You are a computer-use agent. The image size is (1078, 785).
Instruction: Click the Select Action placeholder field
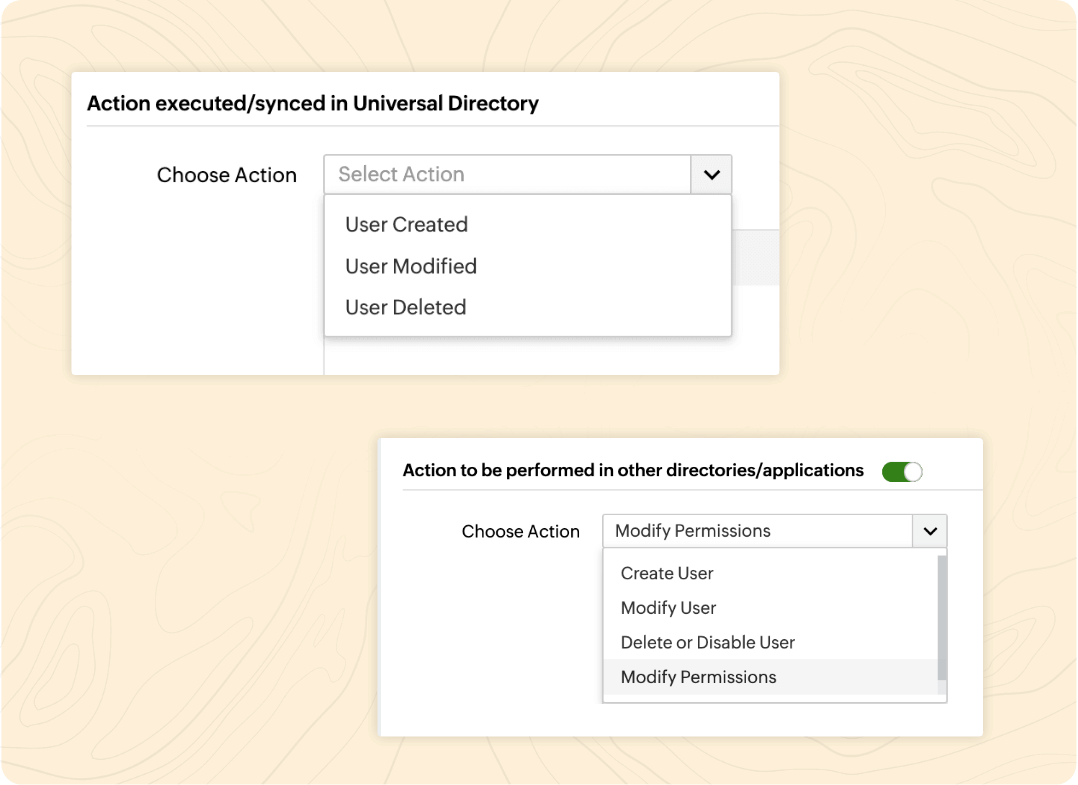point(506,174)
